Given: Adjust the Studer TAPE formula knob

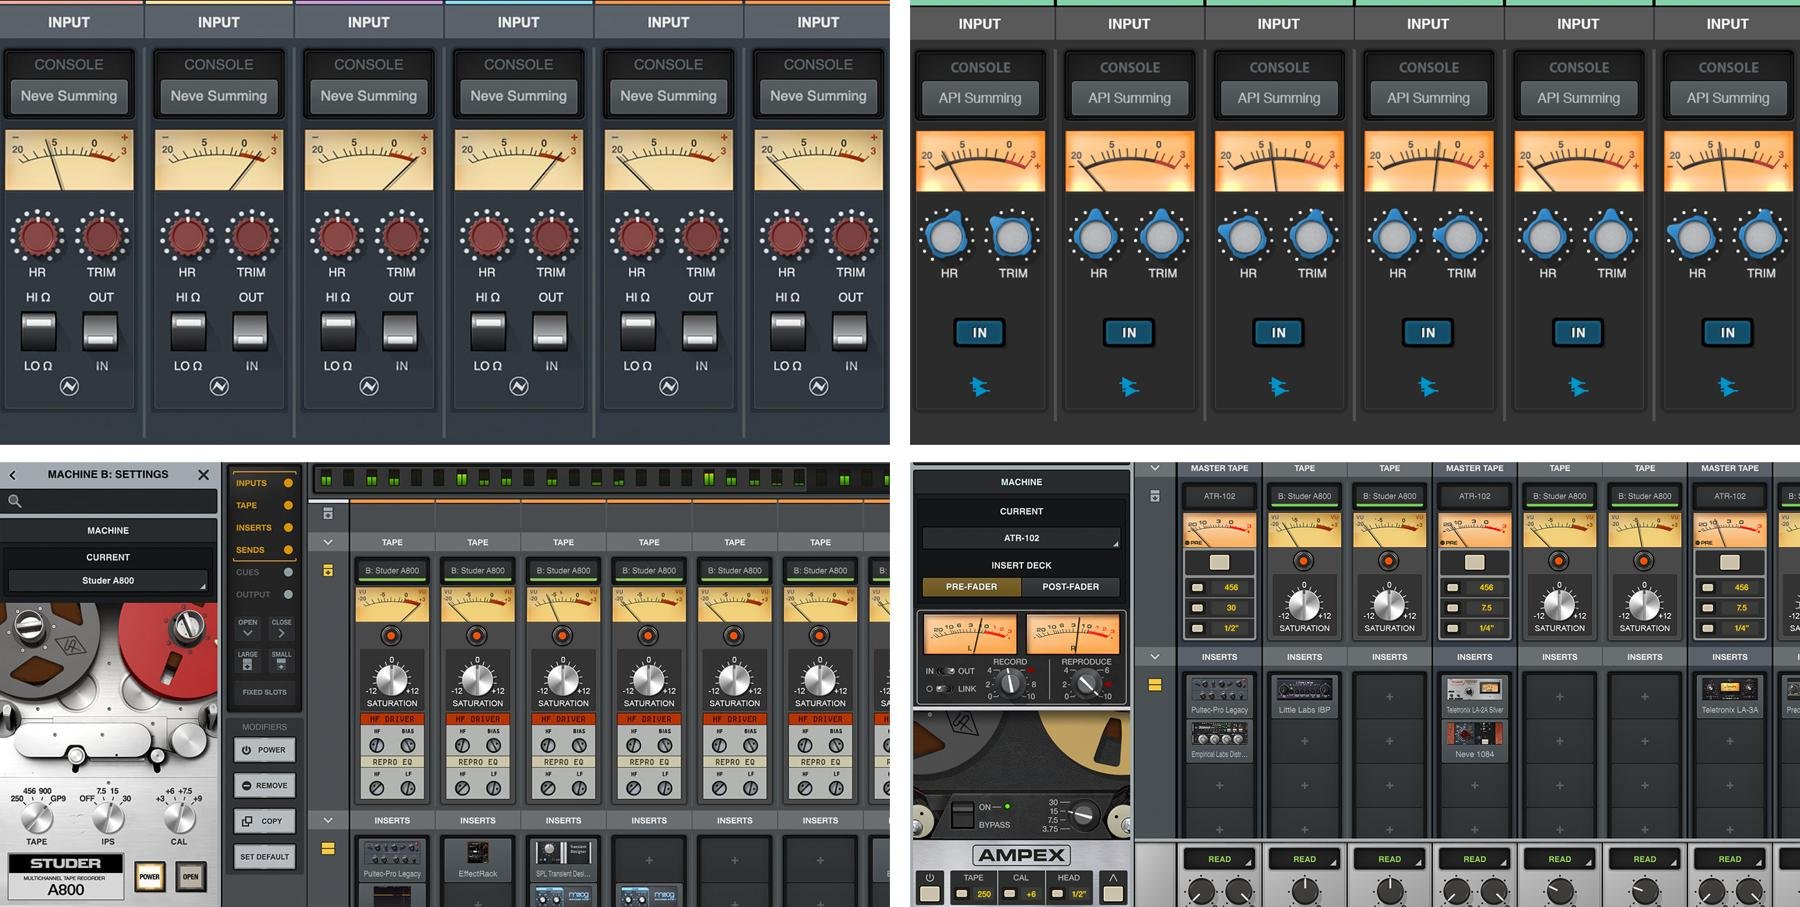Looking at the screenshot, I should point(36,817).
